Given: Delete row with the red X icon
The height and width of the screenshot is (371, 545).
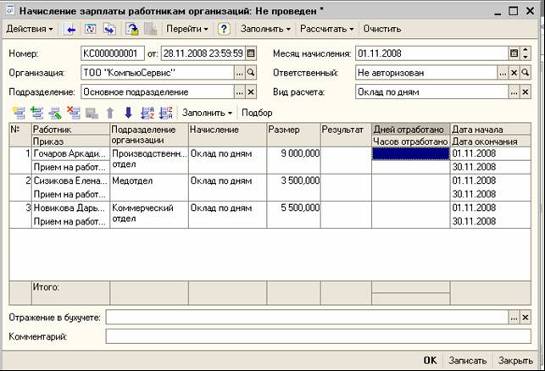Looking at the screenshot, I should (x=74, y=113).
